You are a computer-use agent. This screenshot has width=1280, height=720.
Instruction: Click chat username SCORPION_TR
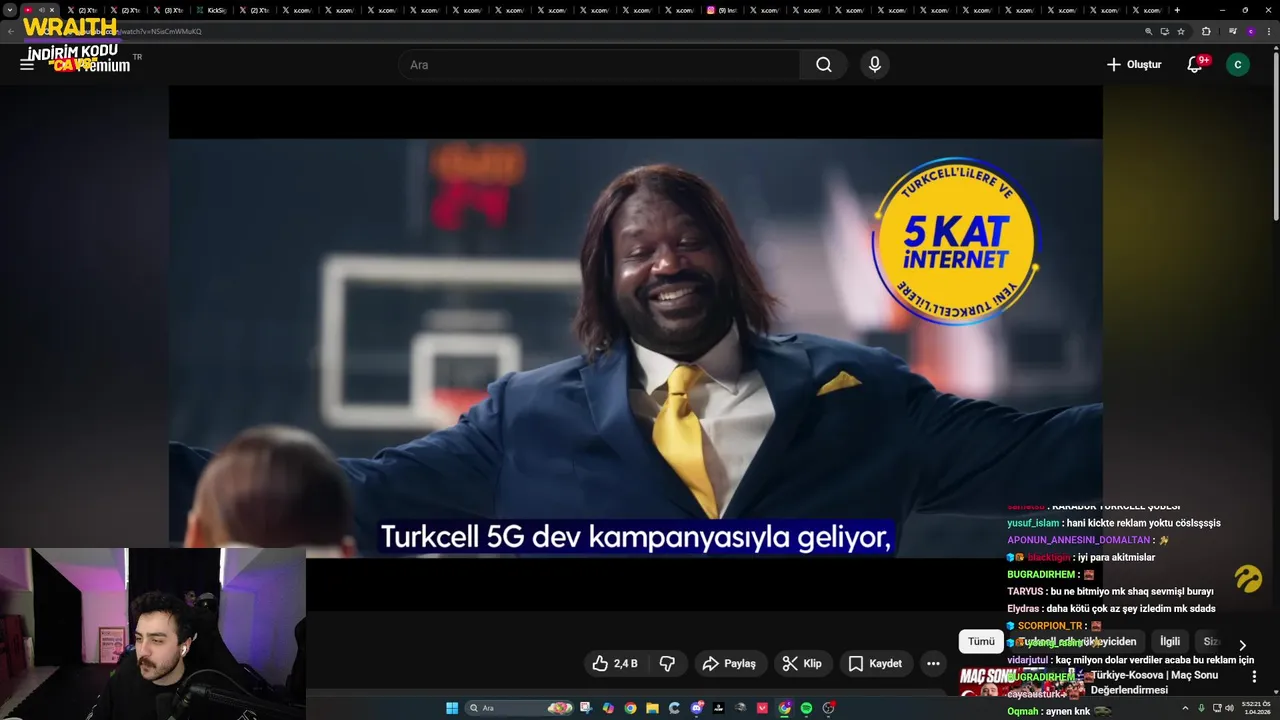tap(1050, 626)
